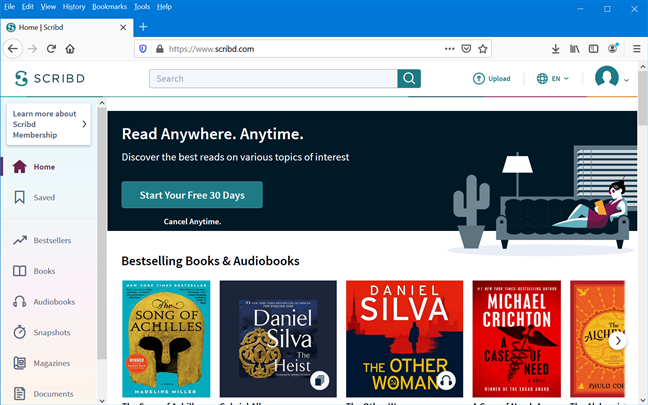This screenshot has width=648, height=405.
Task: Close the Home | Scribd tab
Action: click(x=123, y=27)
